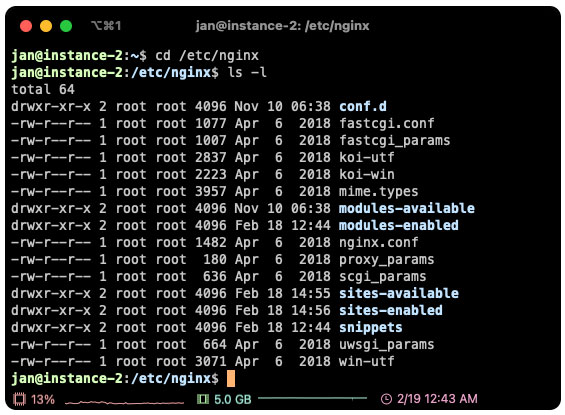This screenshot has height=415, width=565.
Task: Maximize the window with the green button
Action: [66, 26]
